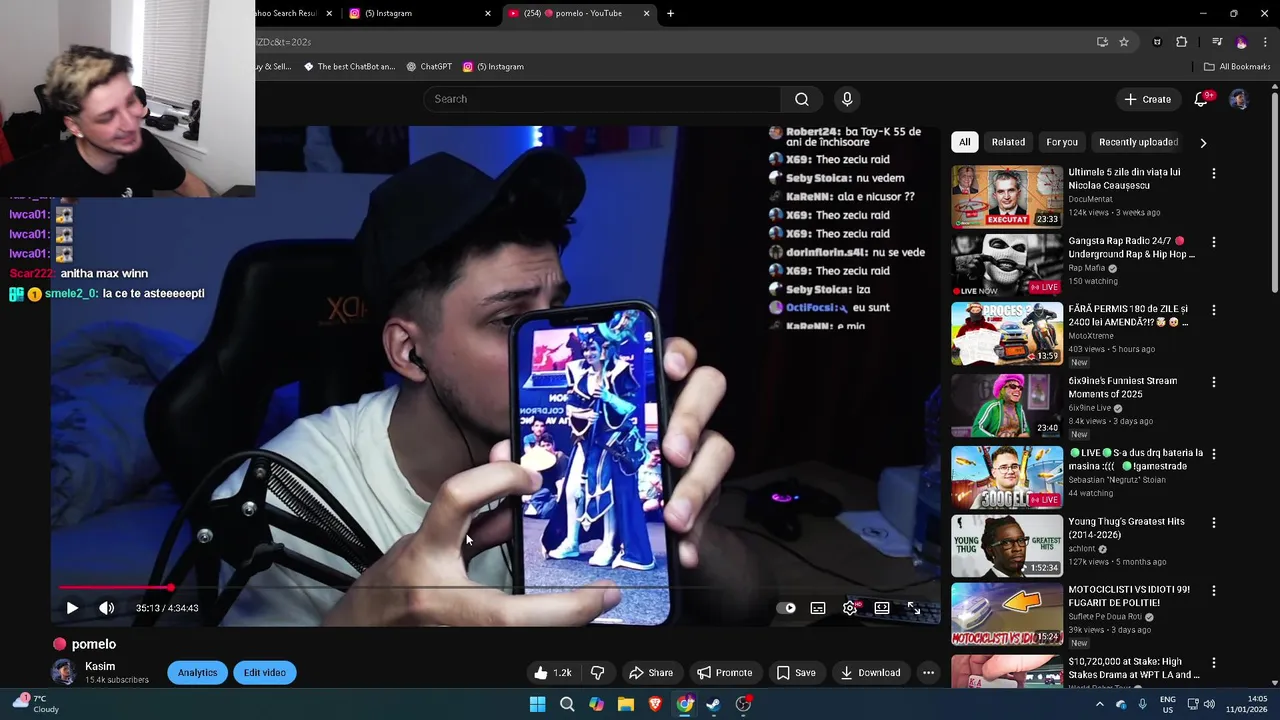Screen dimensions: 1280x720
Task: Open Windows taskbar search
Action: coord(567,704)
